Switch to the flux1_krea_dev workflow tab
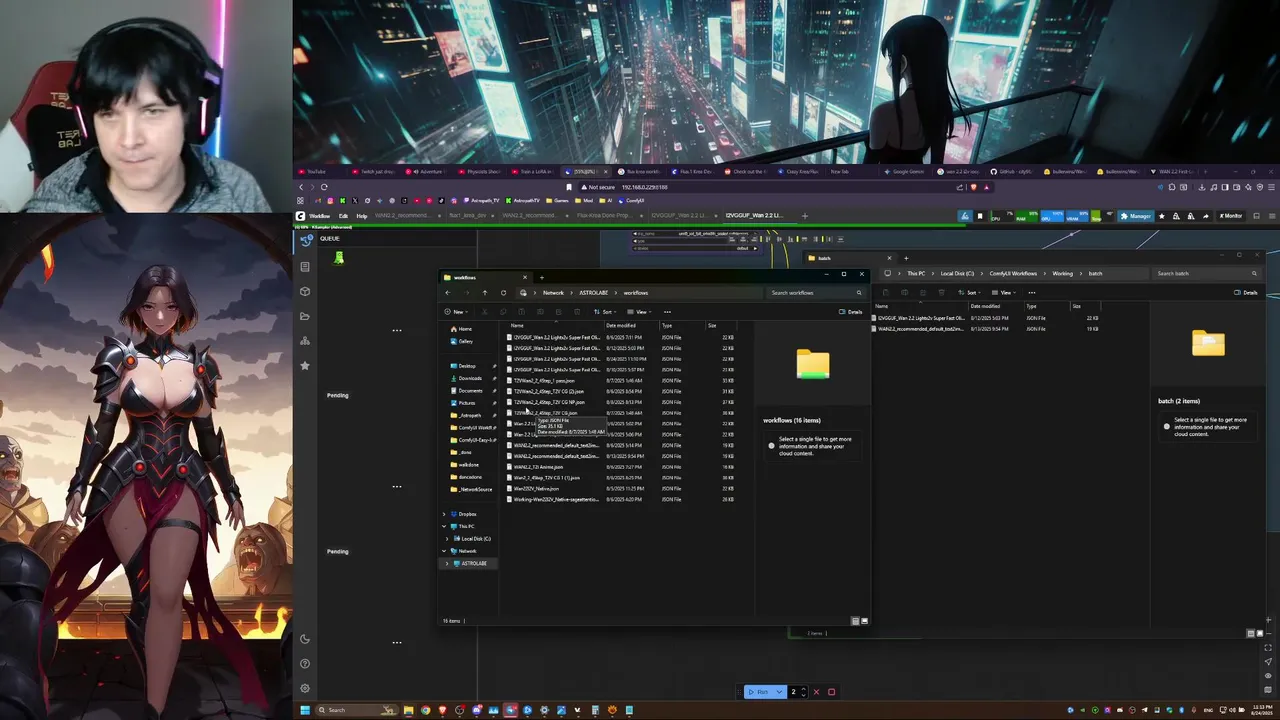The width and height of the screenshot is (1280, 720). pyautogui.click(x=468, y=216)
